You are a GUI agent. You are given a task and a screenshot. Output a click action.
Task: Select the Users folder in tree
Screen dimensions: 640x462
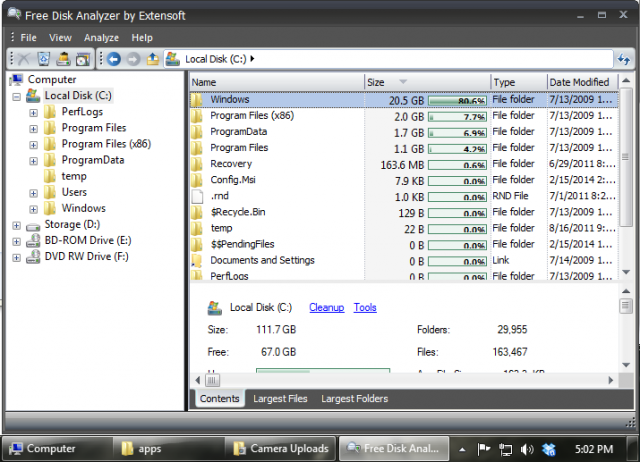tap(74, 192)
